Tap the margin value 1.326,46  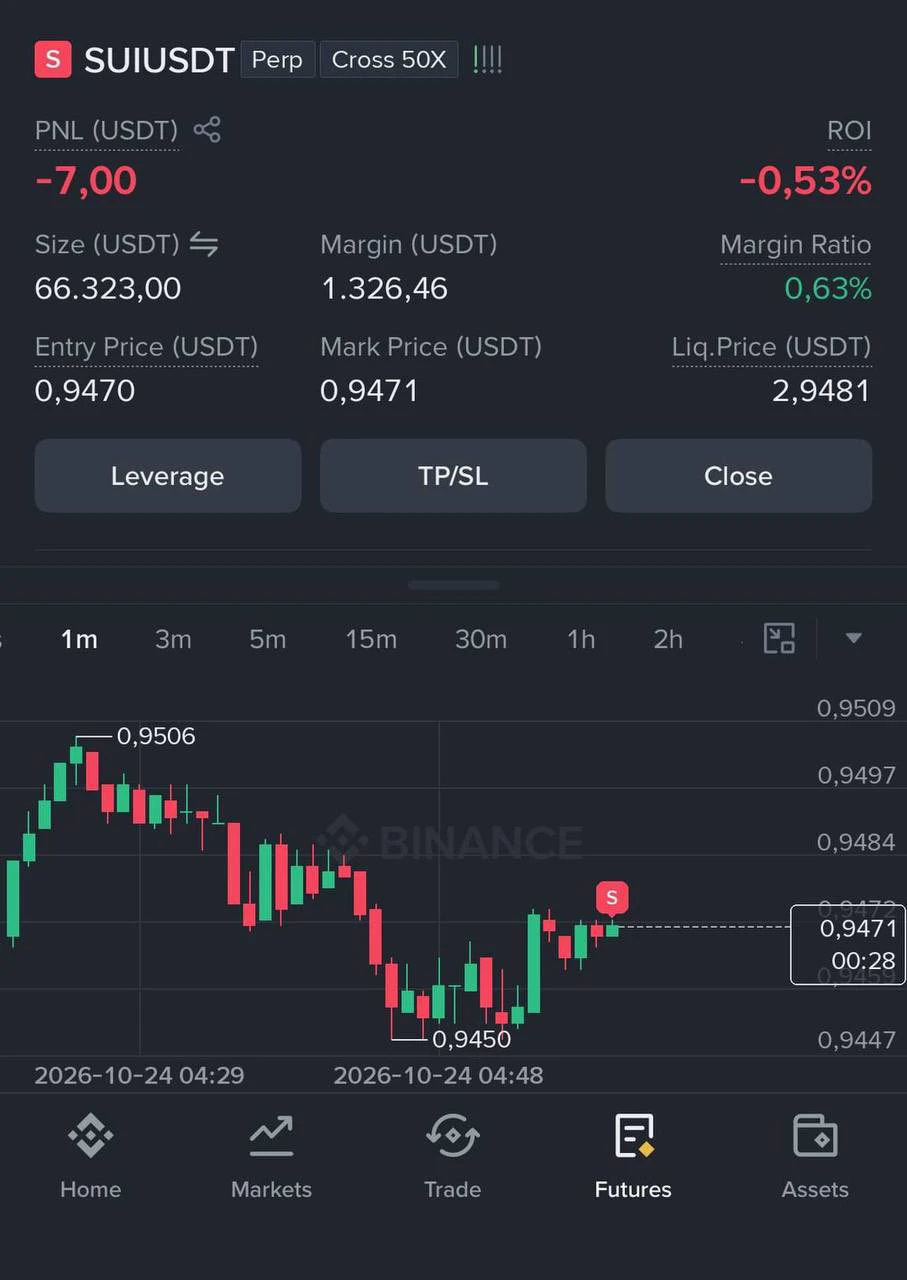click(x=384, y=289)
